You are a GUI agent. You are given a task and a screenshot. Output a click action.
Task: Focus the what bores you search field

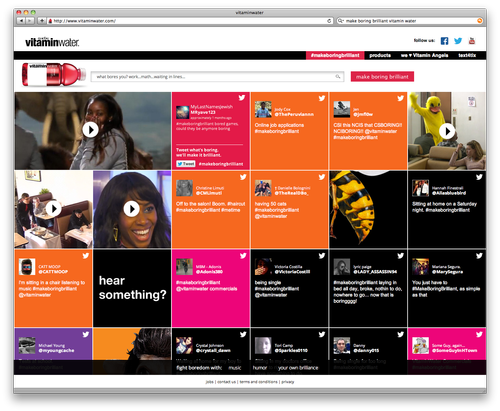tap(217, 77)
